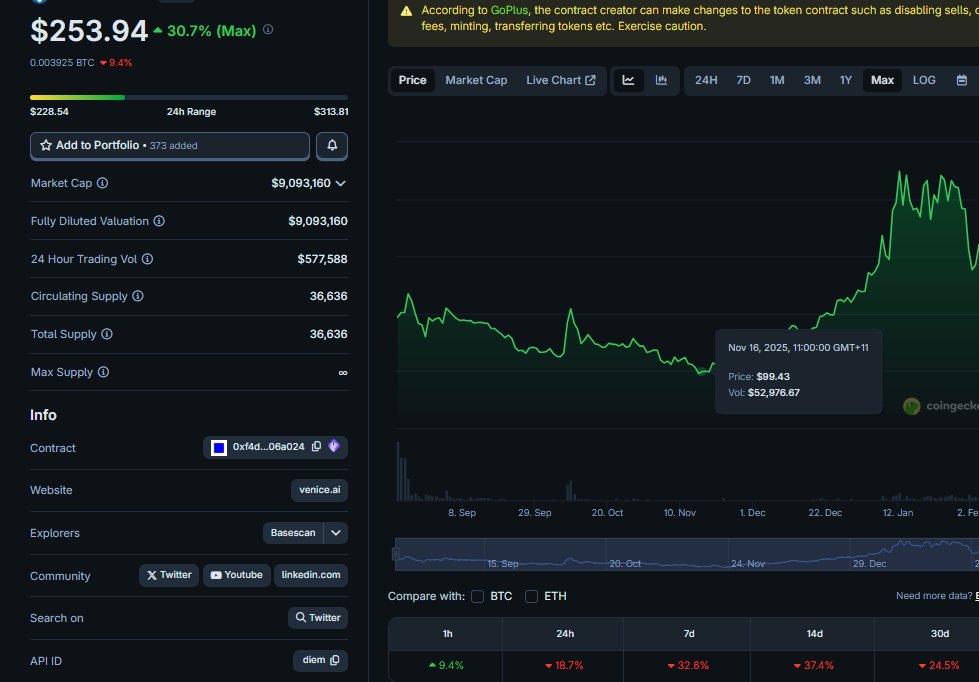Viewport: 979px width, 682px height.
Task: Click the 24h Range progress bar
Action: [189, 97]
